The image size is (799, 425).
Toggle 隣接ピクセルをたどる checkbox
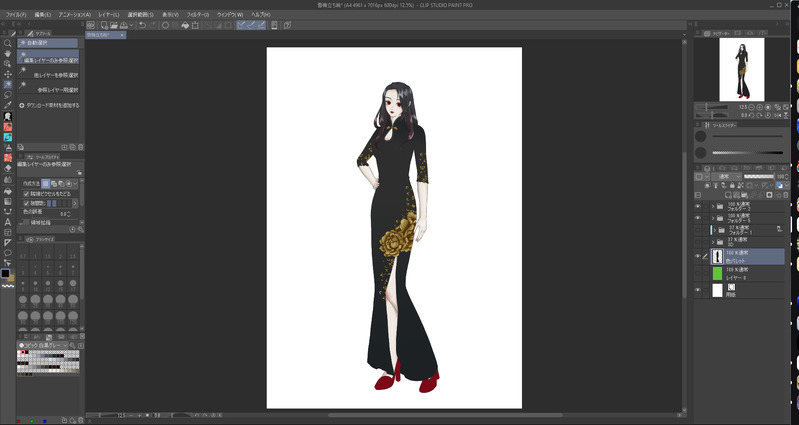(x=26, y=194)
